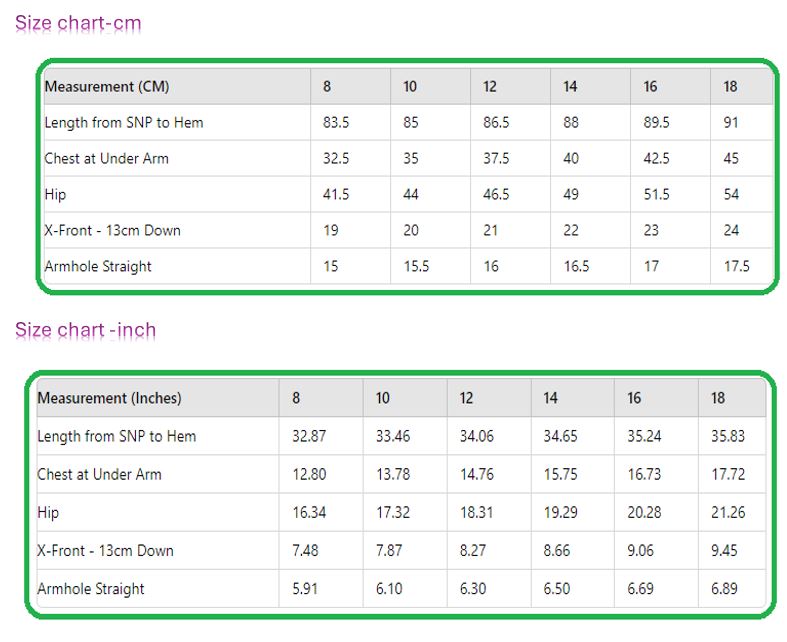Select the size 18 column header in the CM table
This screenshot has width=787, height=642.
pyautogui.click(x=731, y=87)
